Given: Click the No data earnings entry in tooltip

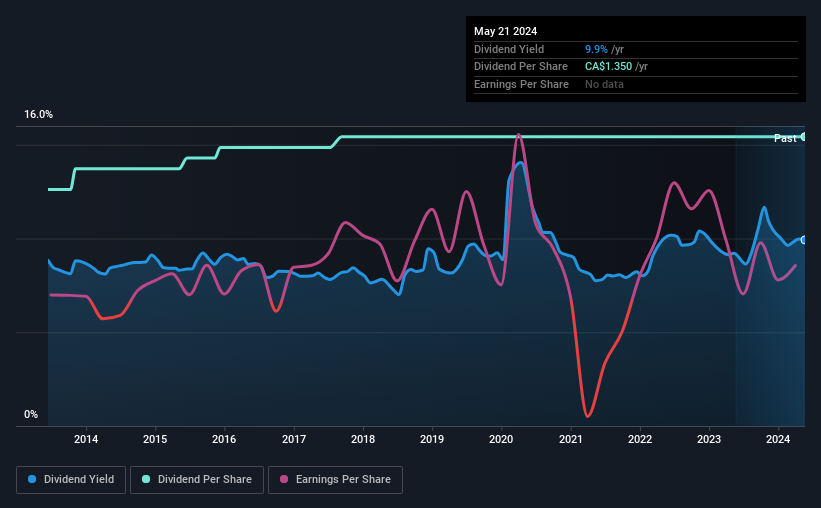Looking at the screenshot, I should 604,84.
